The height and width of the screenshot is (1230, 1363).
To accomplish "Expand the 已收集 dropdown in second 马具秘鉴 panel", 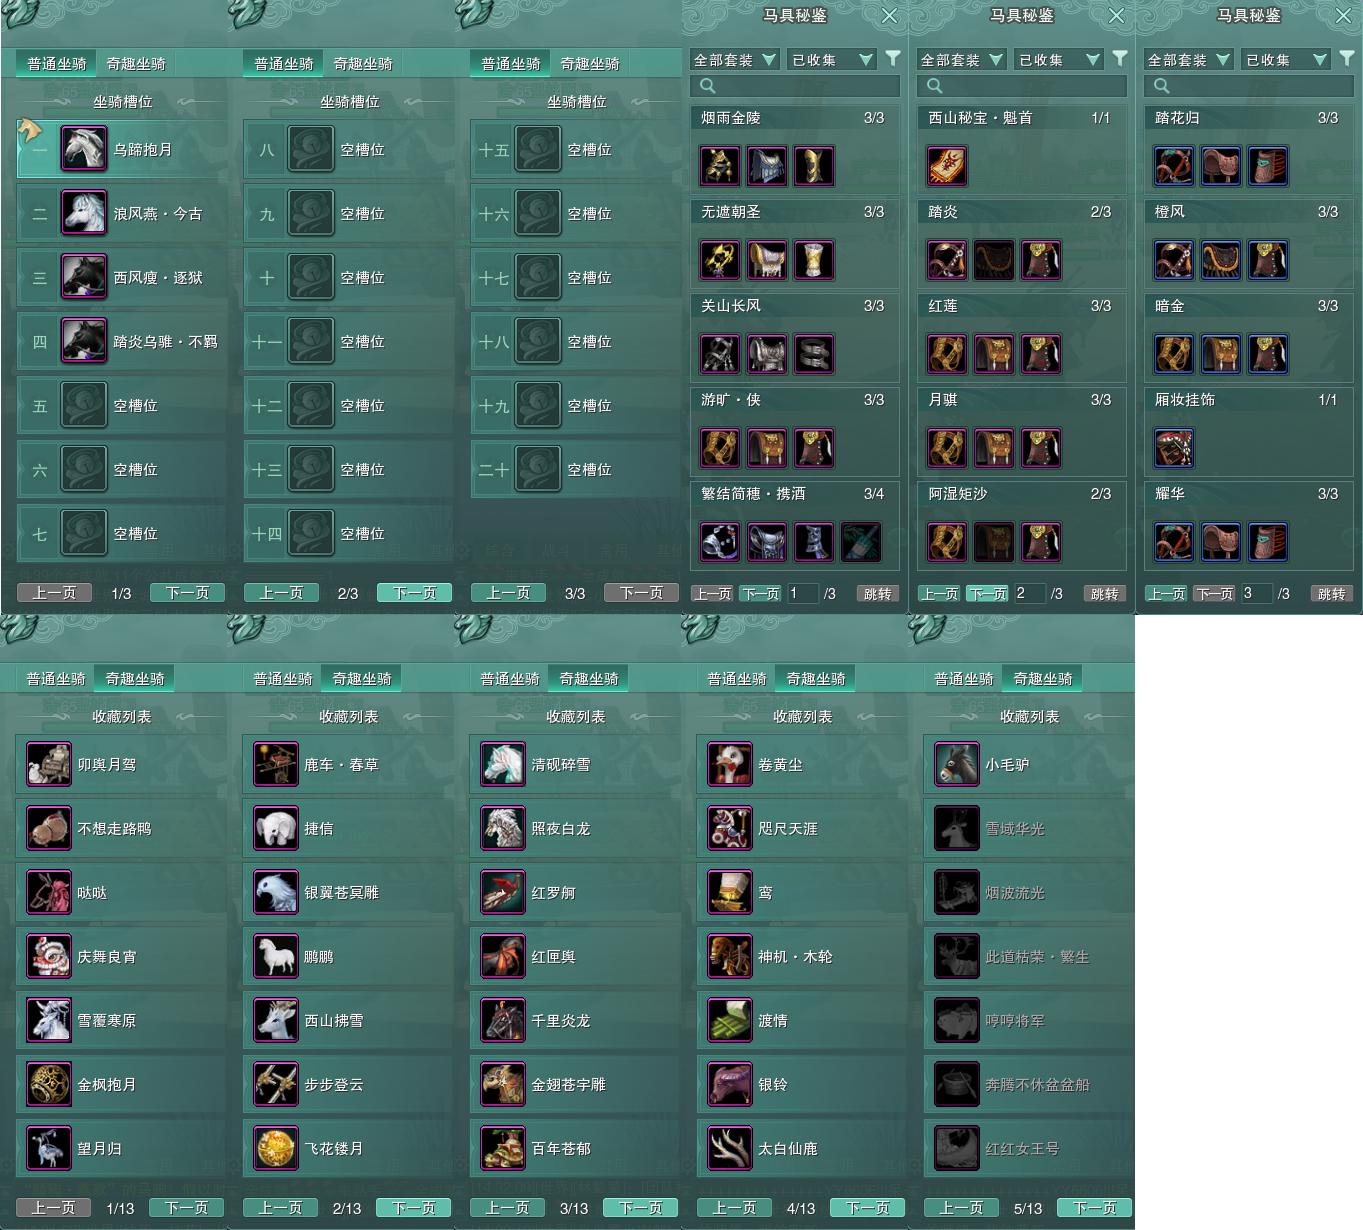I will click(1059, 60).
